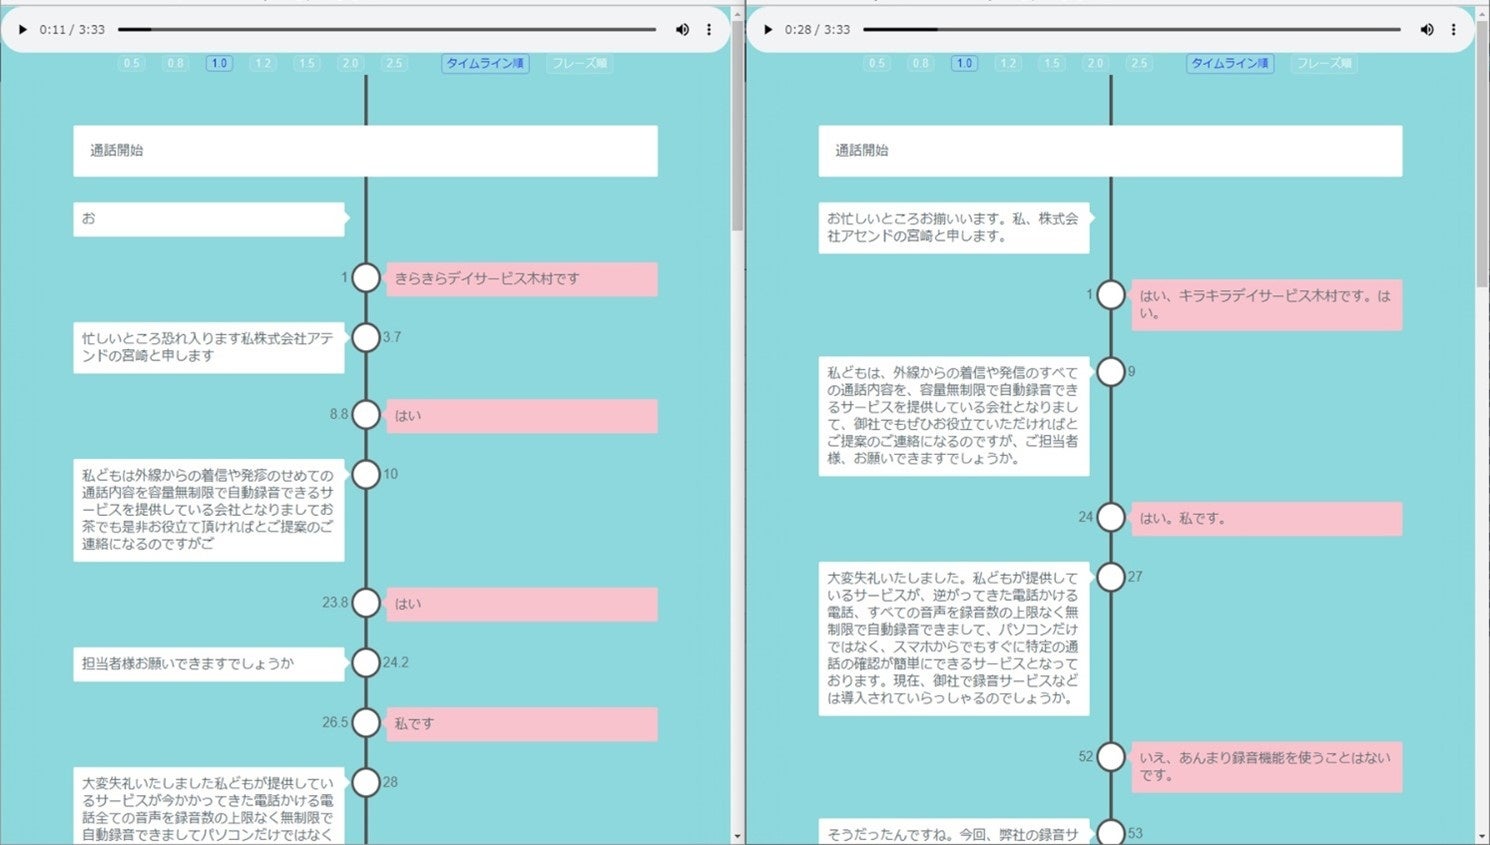1490x845 pixels.
Task: Set right panel speed to 1.0
Action: 964,63
